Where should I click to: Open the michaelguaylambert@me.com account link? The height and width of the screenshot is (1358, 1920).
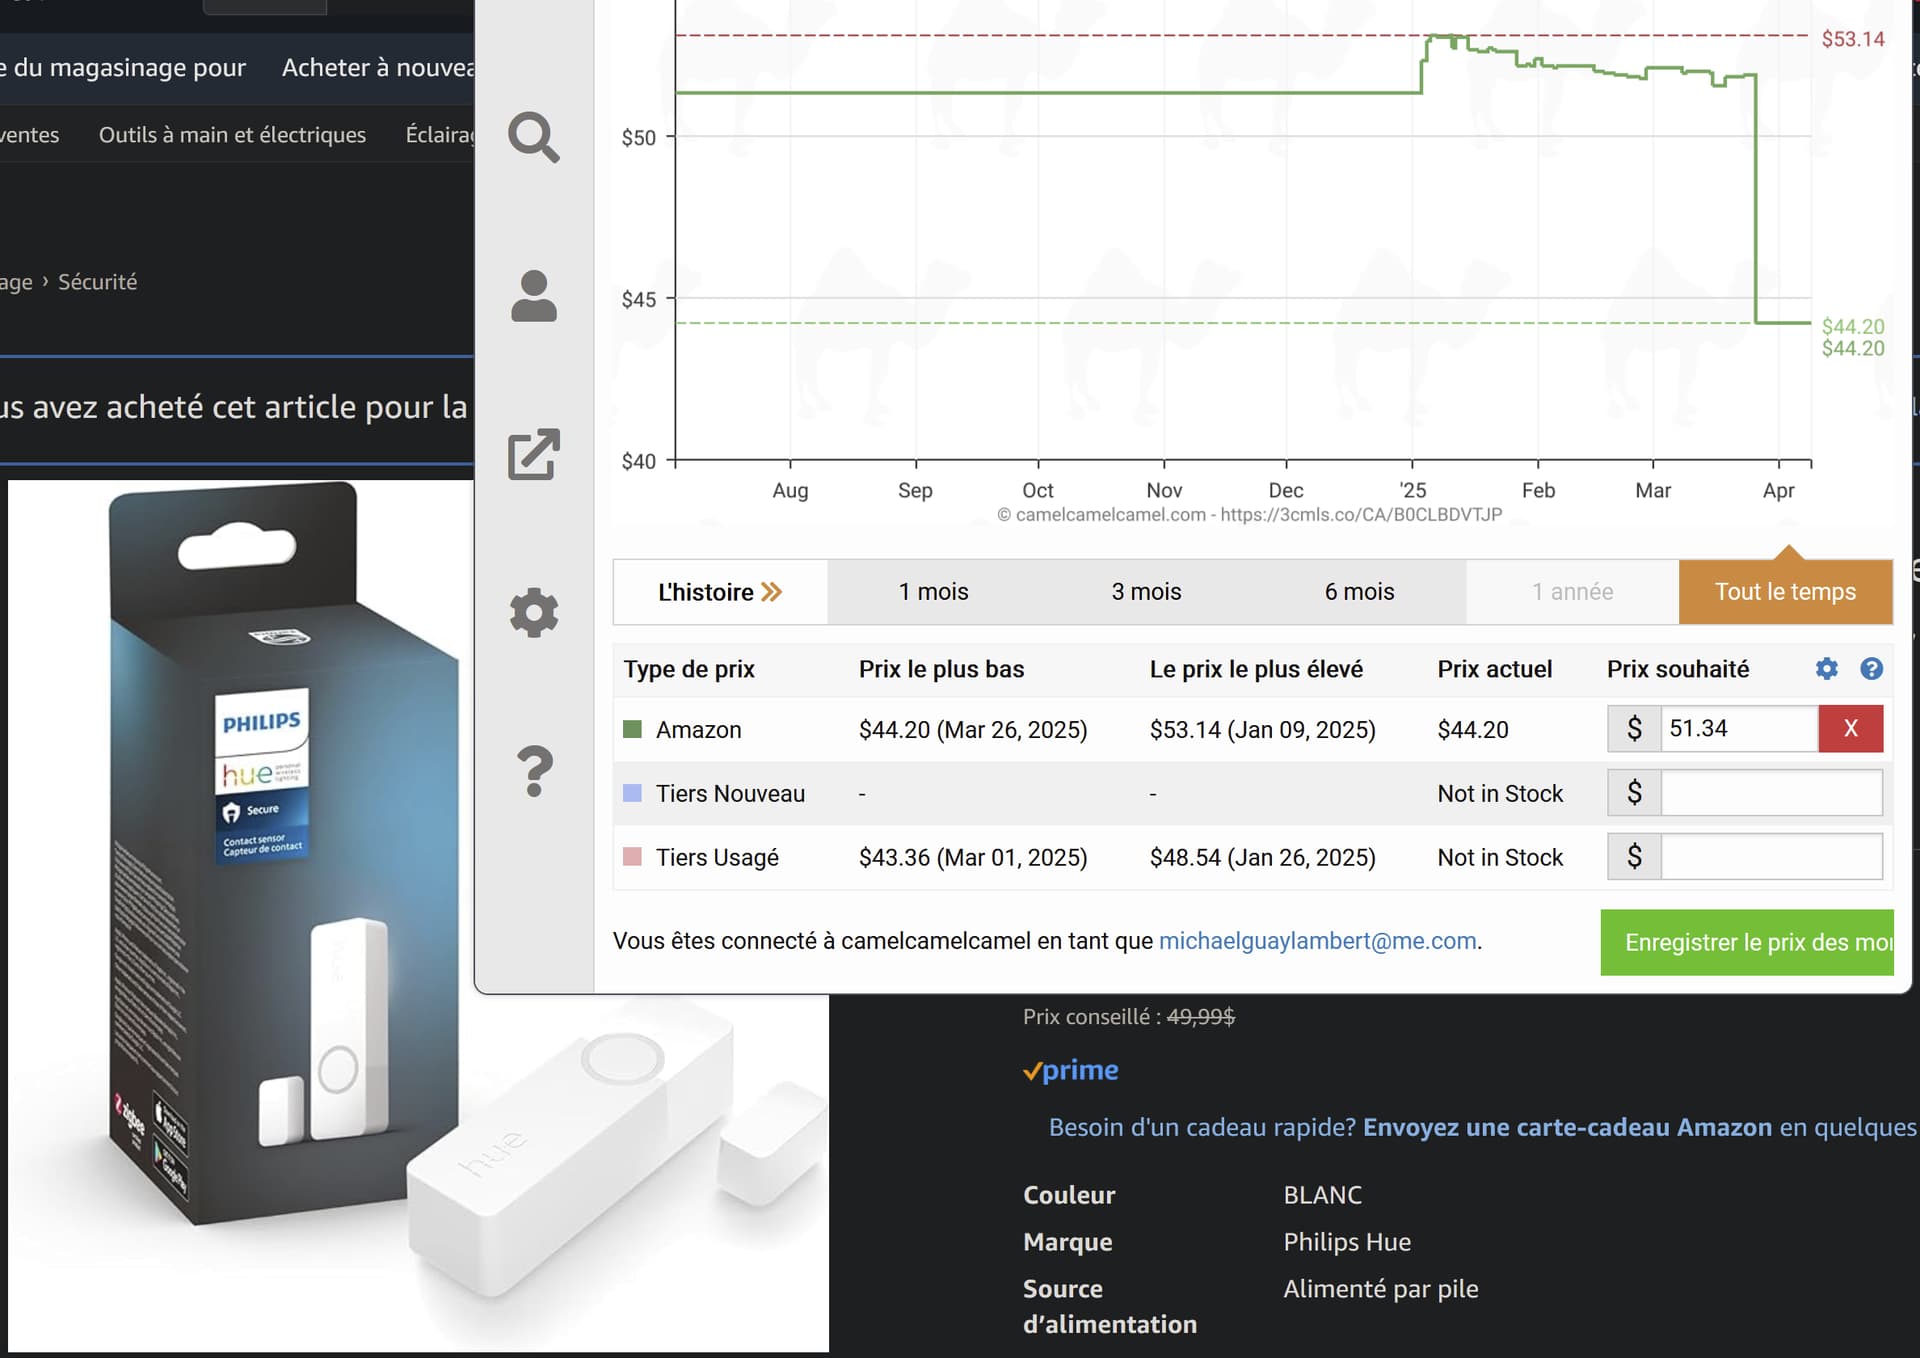coord(1317,941)
